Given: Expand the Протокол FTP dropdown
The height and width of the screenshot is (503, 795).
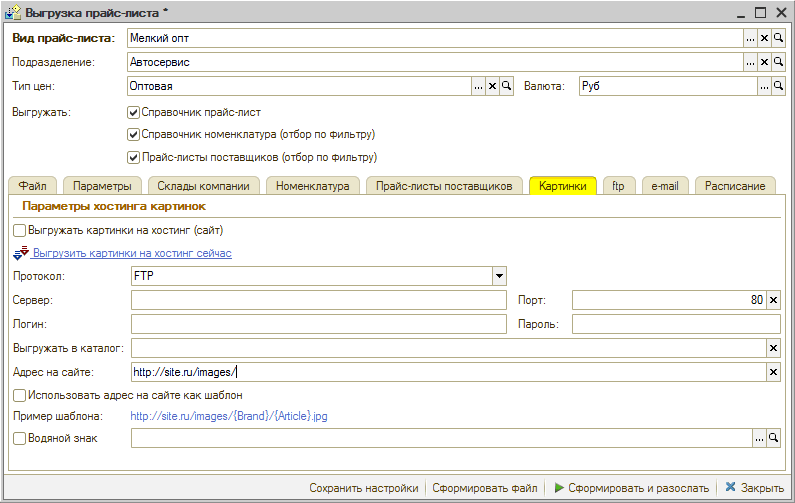Looking at the screenshot, I should (x=498, y=276).
